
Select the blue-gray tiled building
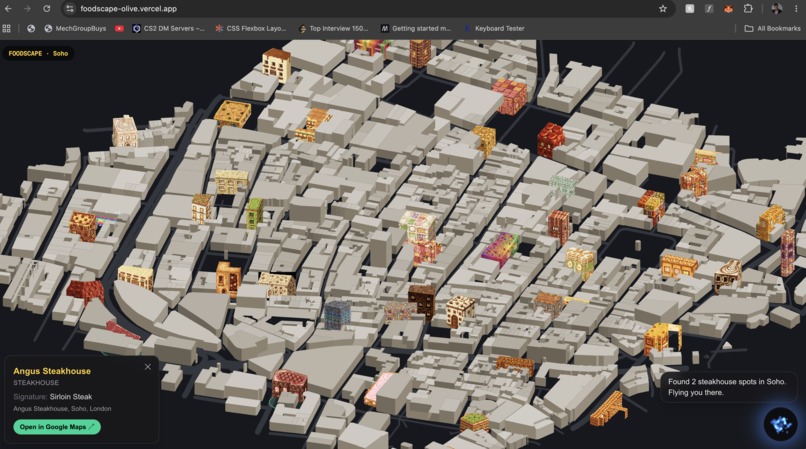[x=337, y=314]
